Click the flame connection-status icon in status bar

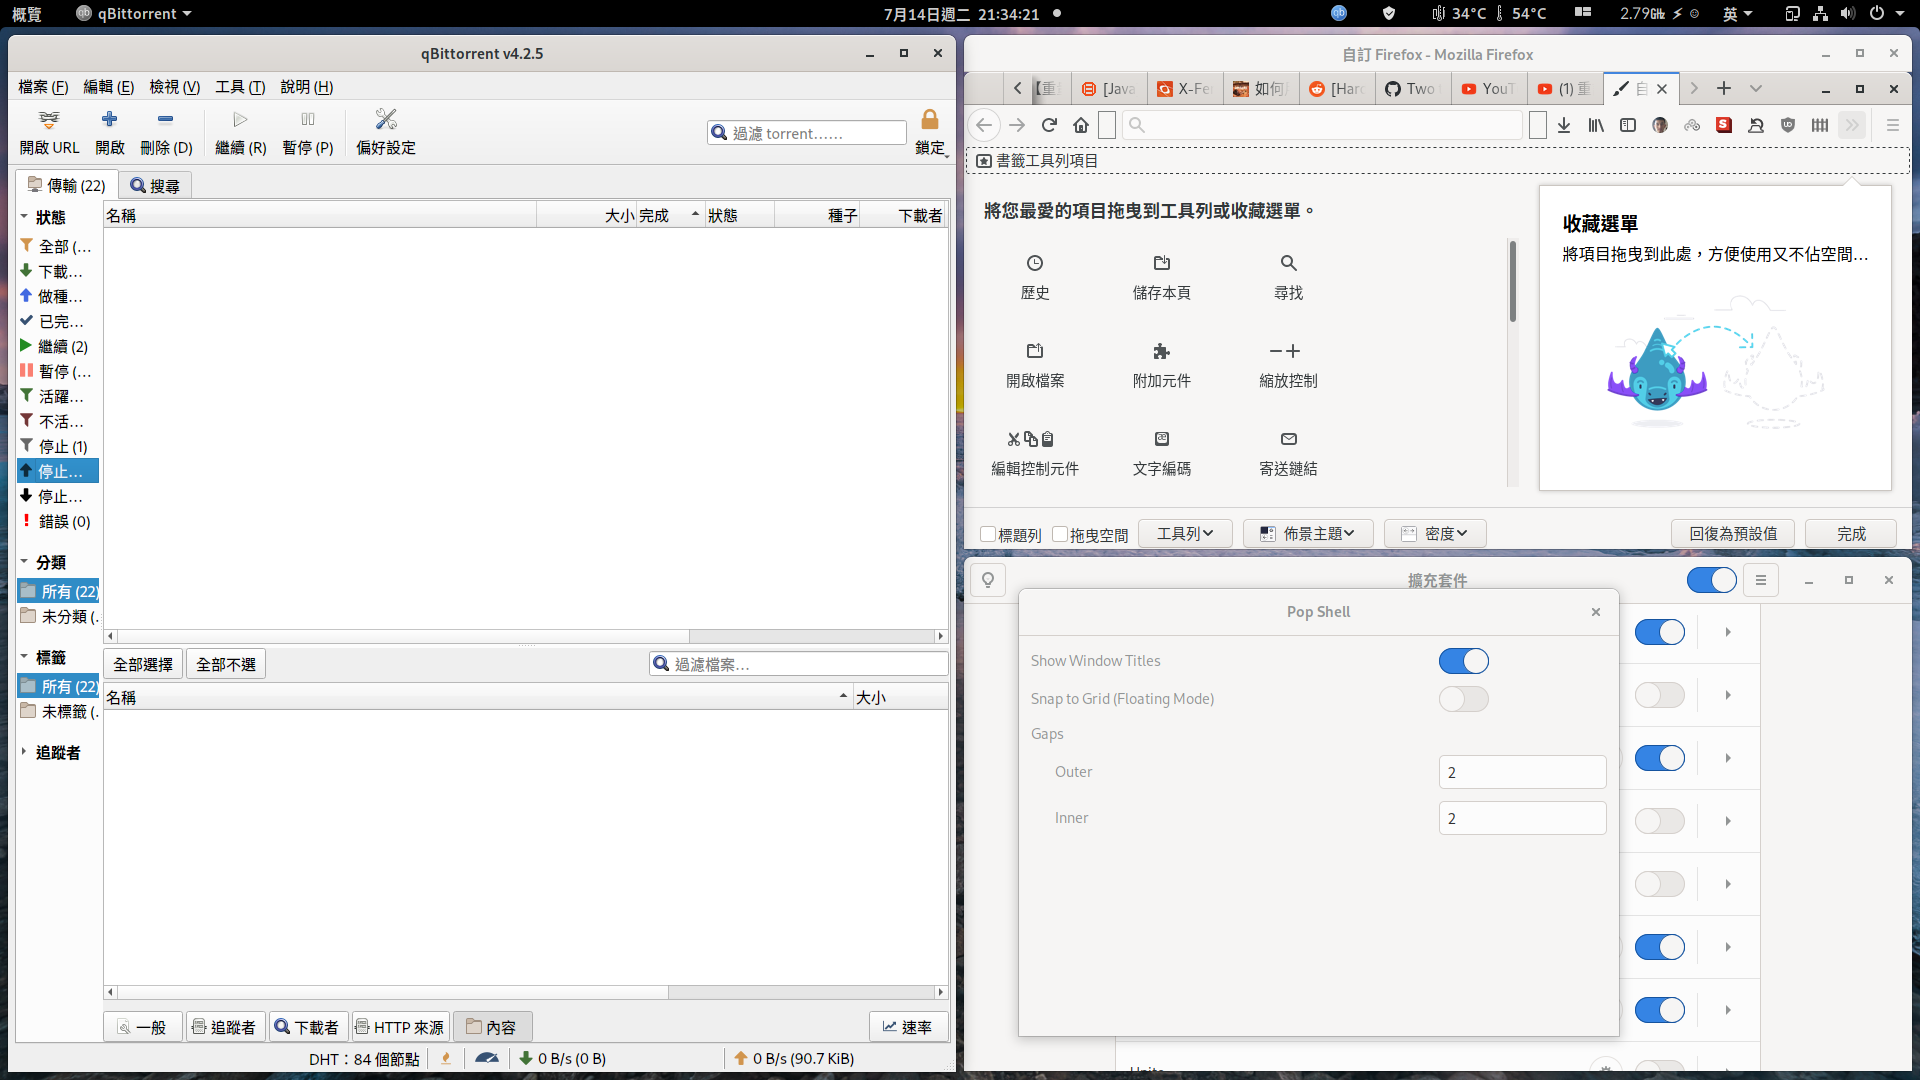(446, 1058)
